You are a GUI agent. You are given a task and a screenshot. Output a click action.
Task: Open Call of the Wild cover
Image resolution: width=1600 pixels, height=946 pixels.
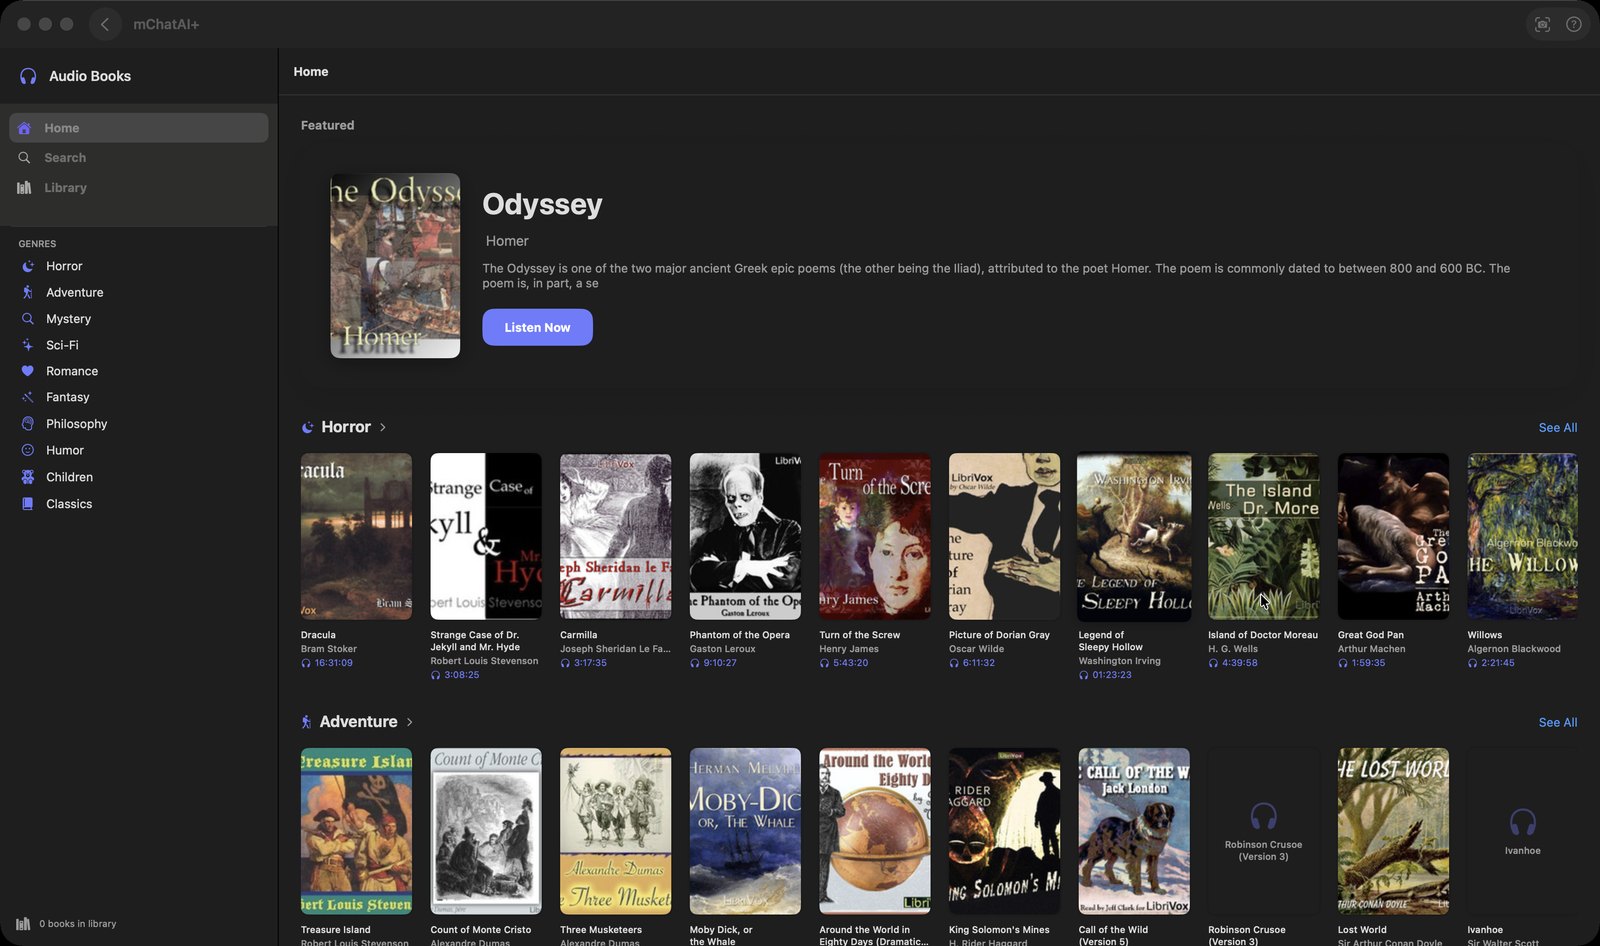pos(1134,831)
